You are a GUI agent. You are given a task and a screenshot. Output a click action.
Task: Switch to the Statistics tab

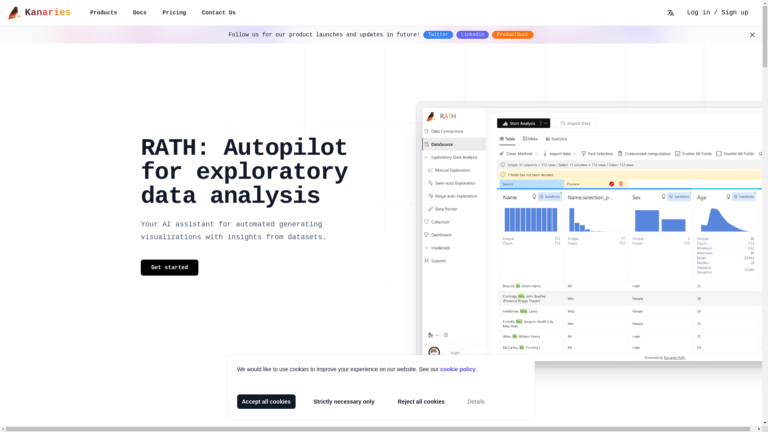(x=556, y=139)
